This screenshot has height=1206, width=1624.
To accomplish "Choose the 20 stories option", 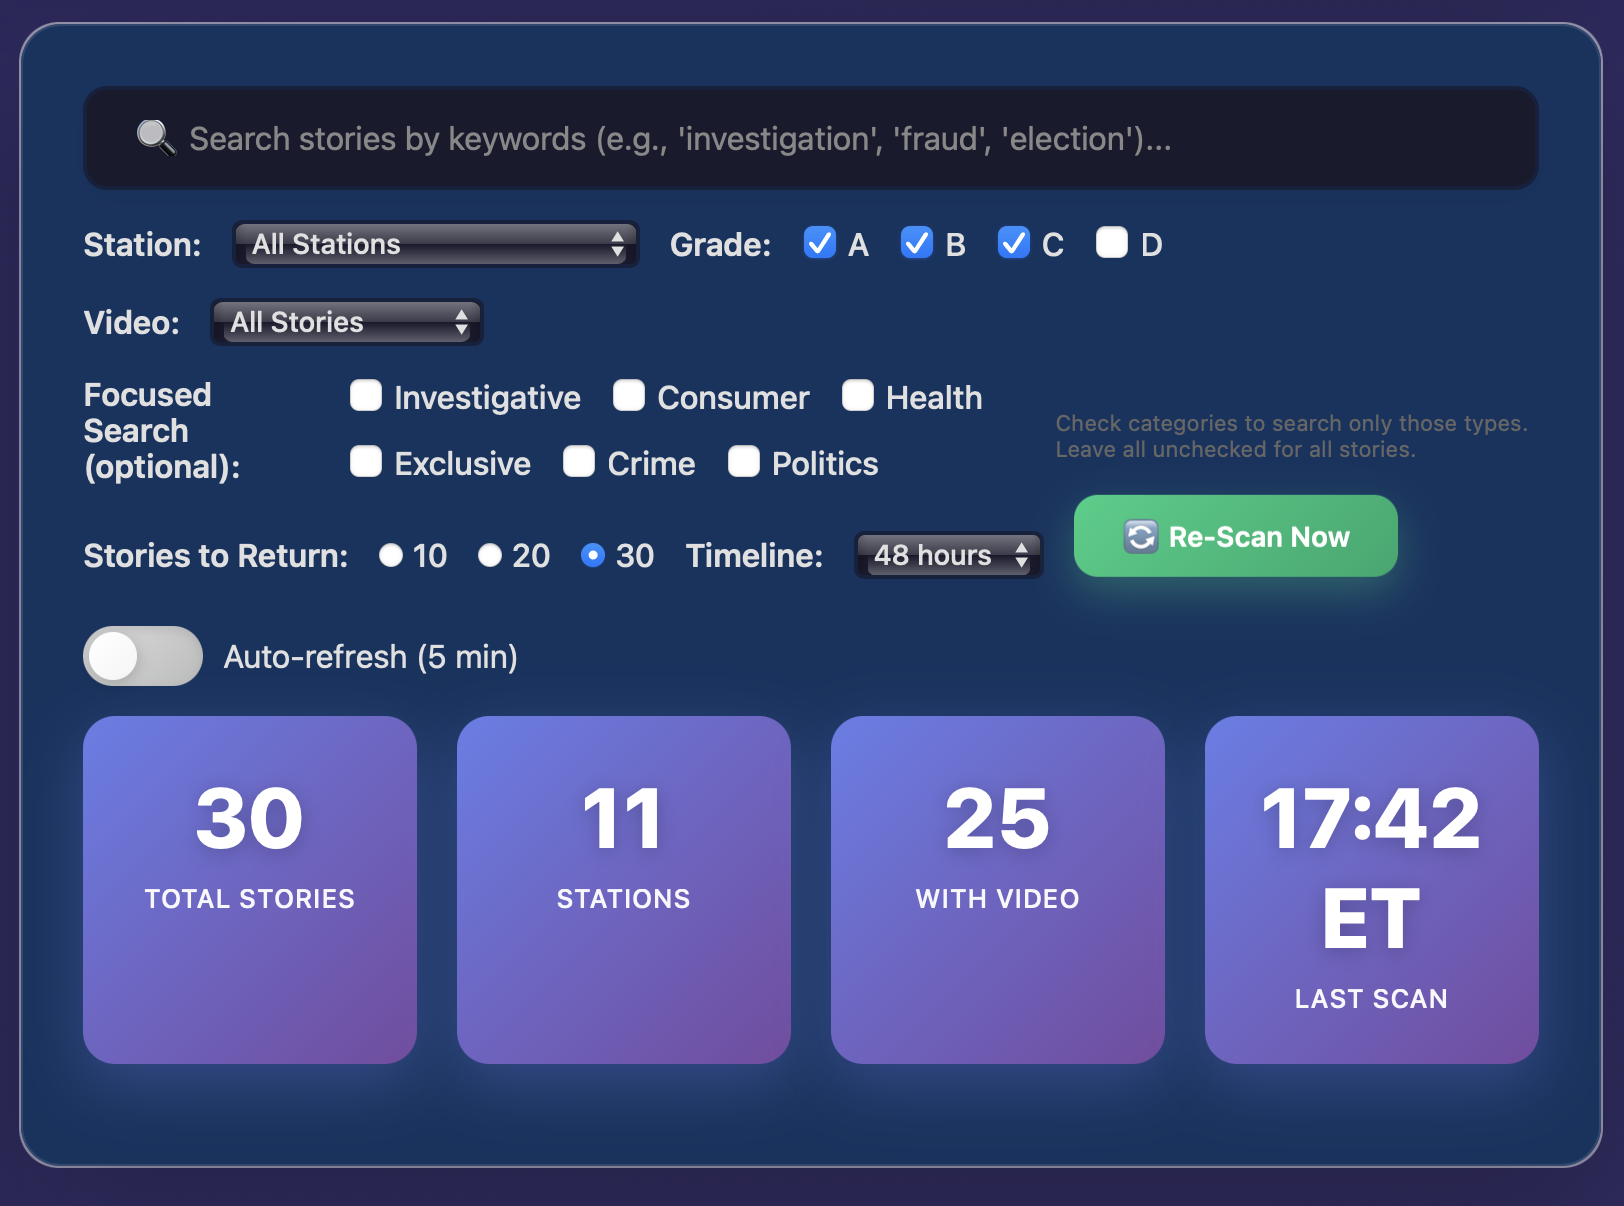I will coord(489,556).
